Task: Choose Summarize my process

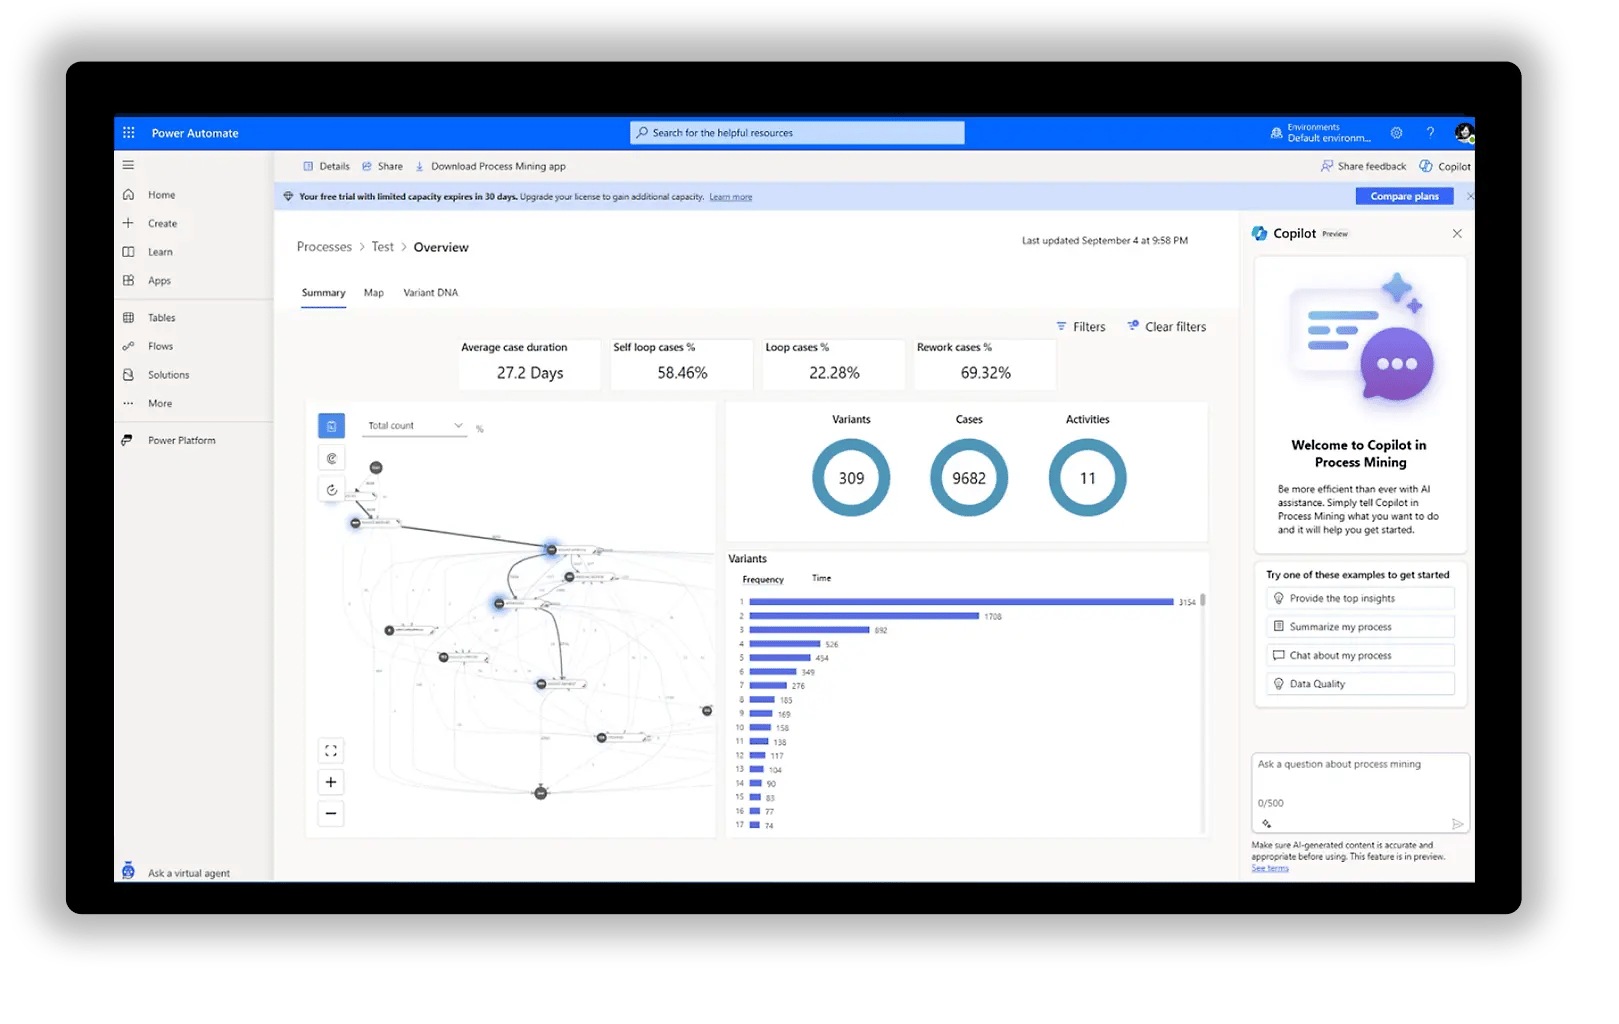Action: click(1360, 627)
